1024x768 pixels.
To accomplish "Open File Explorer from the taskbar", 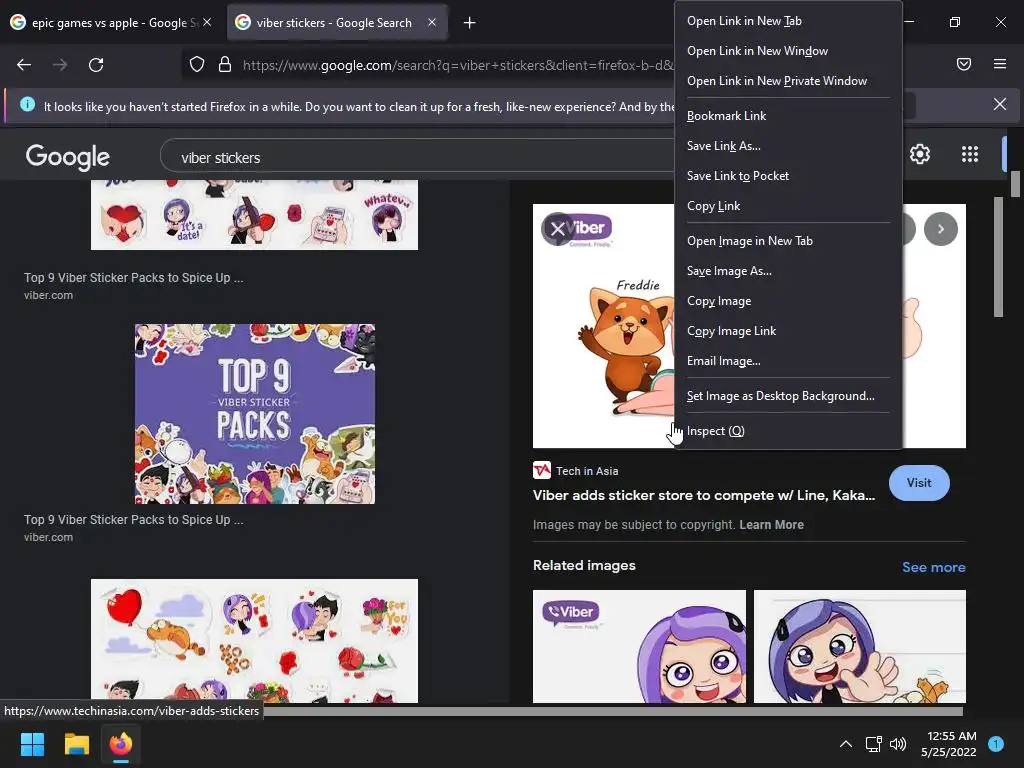I will [76, 744].
